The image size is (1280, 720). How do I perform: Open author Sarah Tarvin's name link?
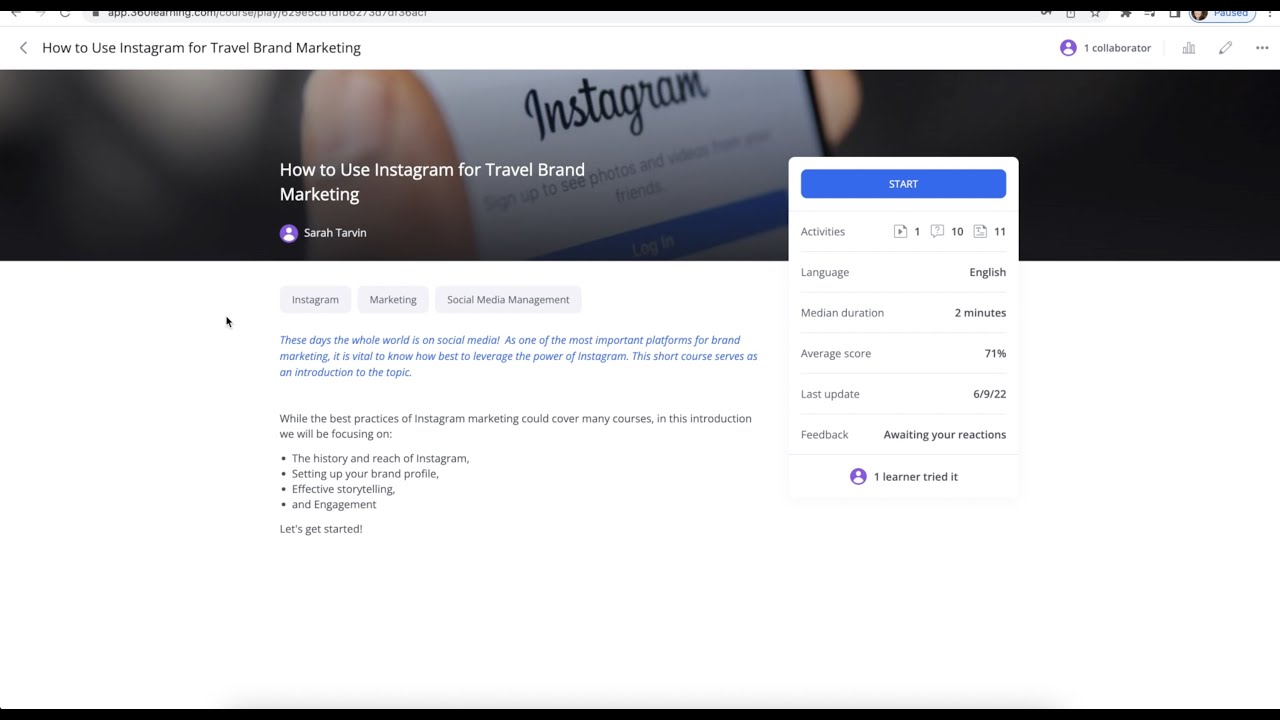pos(335,233)
